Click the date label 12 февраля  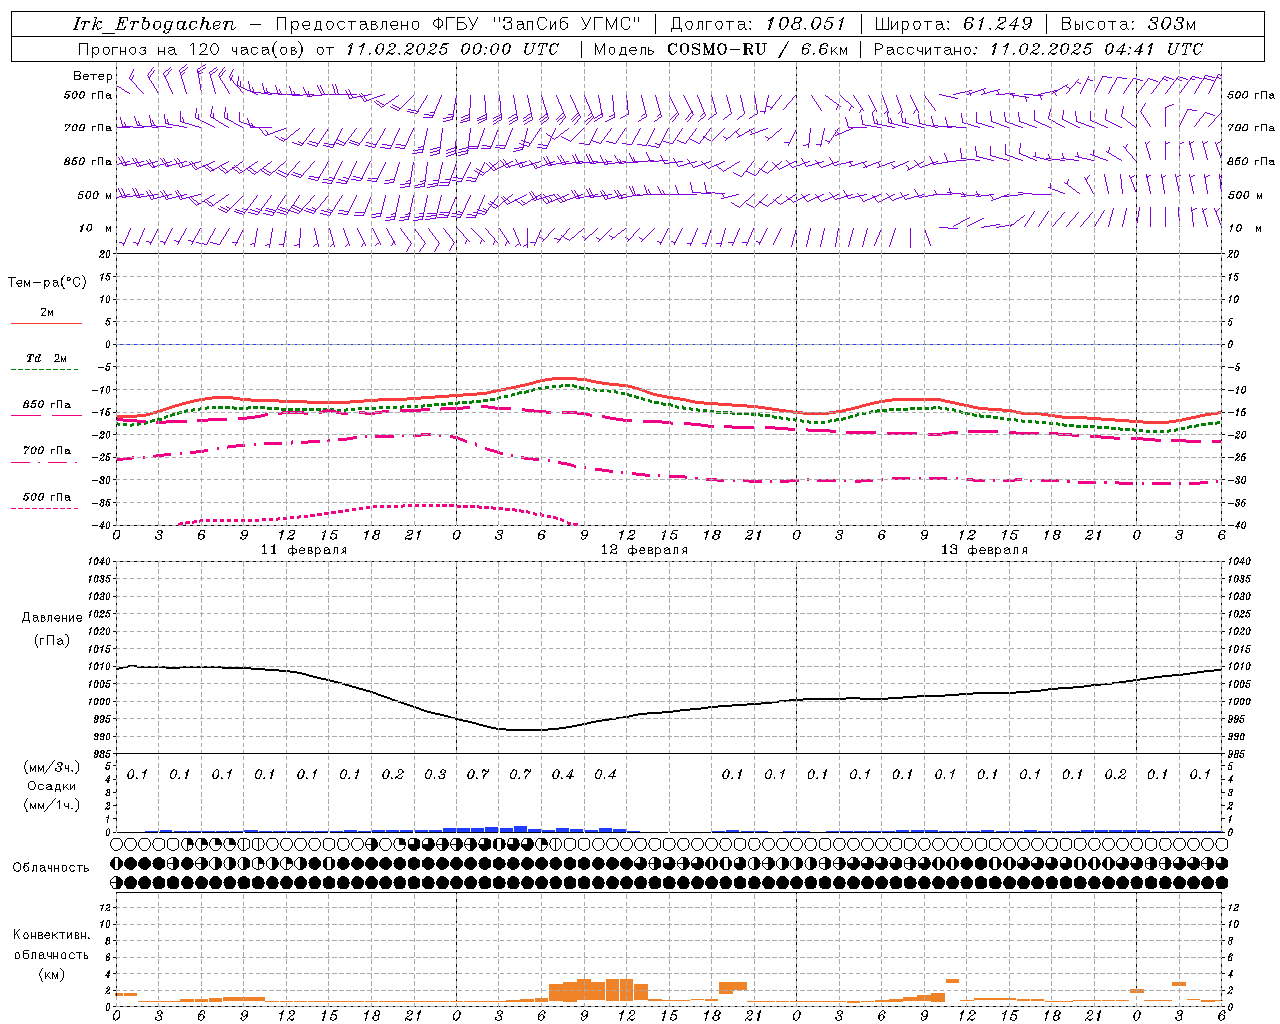644,550
